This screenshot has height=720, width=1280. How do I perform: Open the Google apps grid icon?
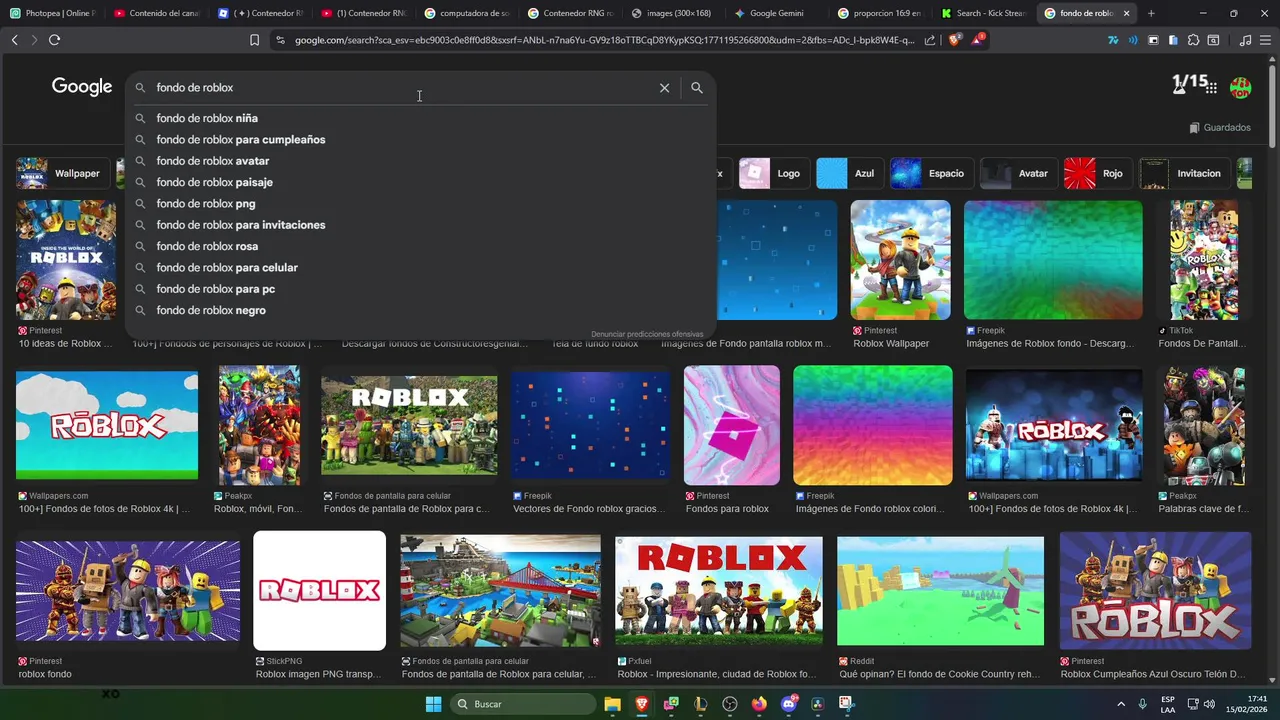tap(1211, 88)
